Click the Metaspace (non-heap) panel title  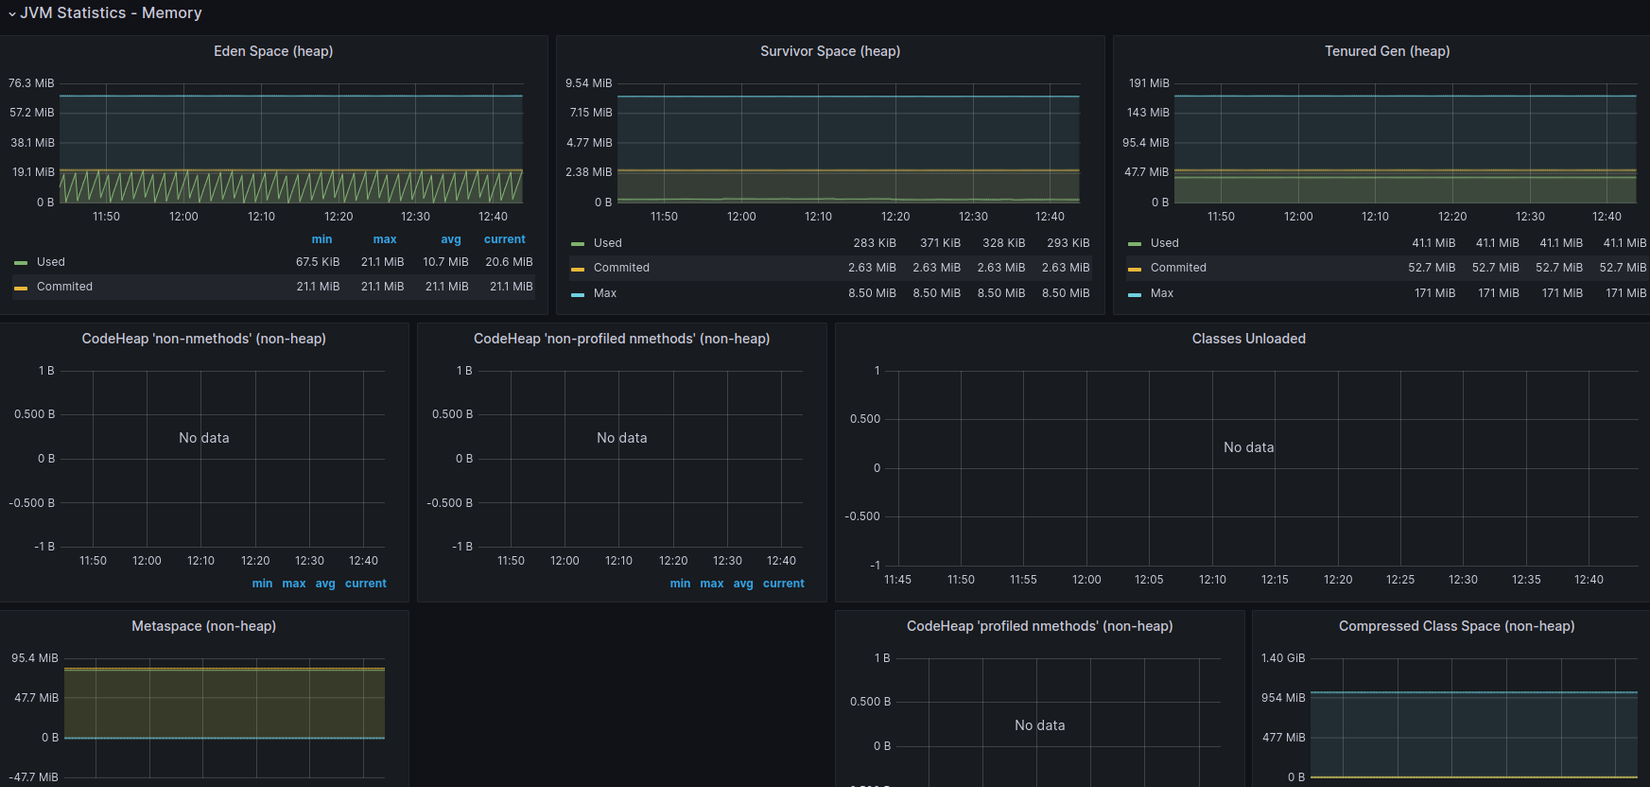click(204, 626)
